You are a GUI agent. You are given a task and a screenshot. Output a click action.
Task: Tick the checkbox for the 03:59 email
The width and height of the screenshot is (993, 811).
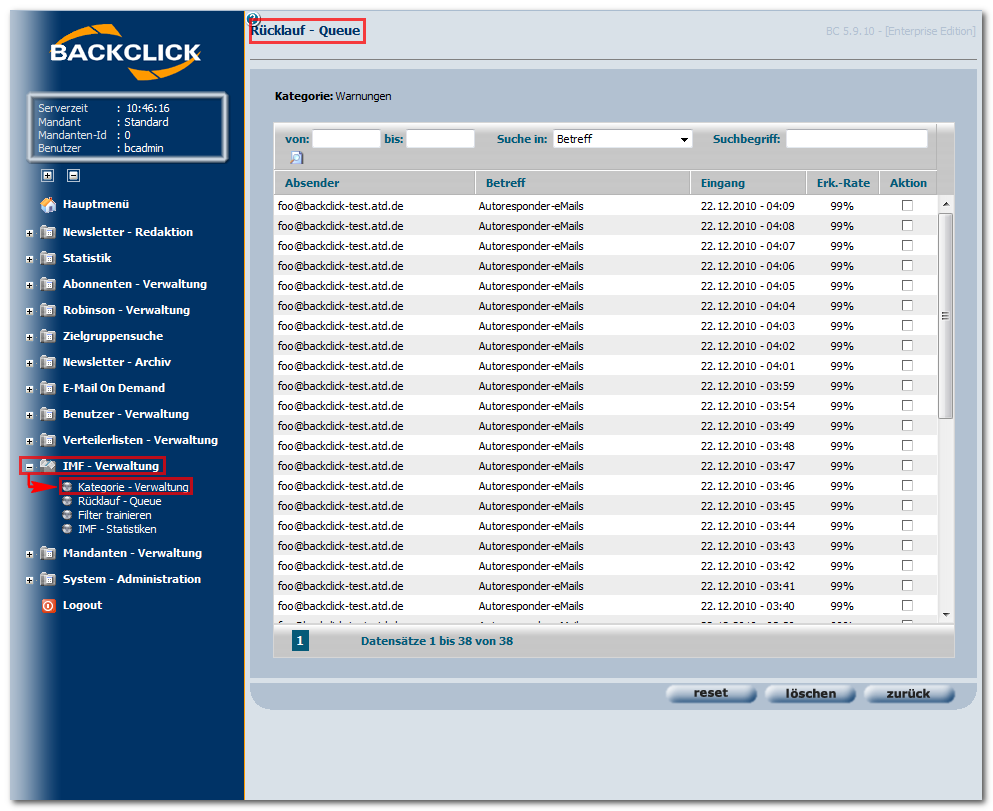pos(907,386)
